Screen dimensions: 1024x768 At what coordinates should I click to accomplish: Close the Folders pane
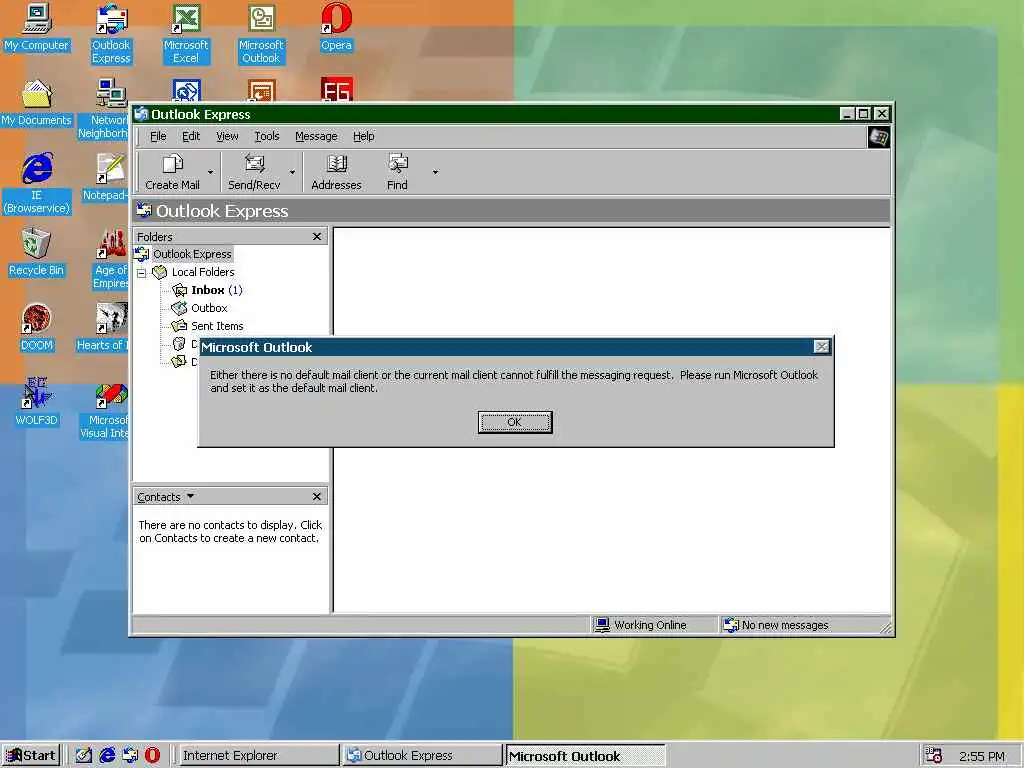coord(317,236)
